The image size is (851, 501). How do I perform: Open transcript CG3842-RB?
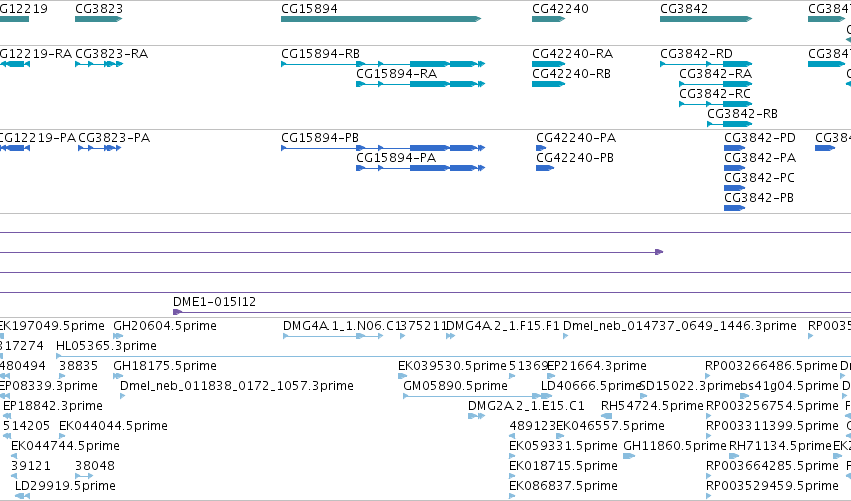742,114
